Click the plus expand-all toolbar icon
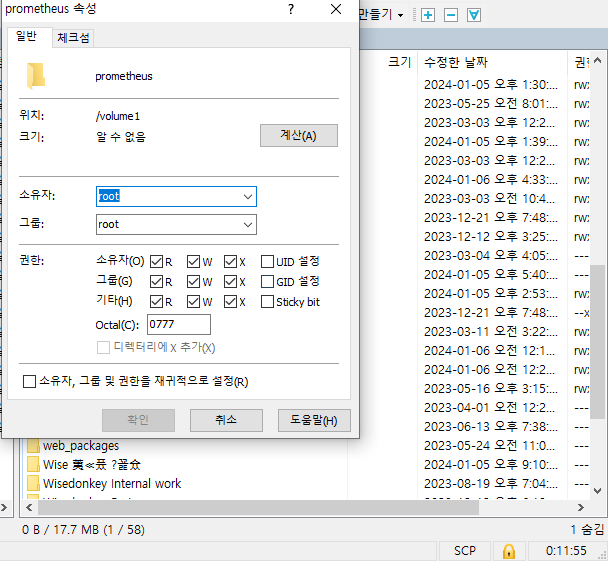 428,15
